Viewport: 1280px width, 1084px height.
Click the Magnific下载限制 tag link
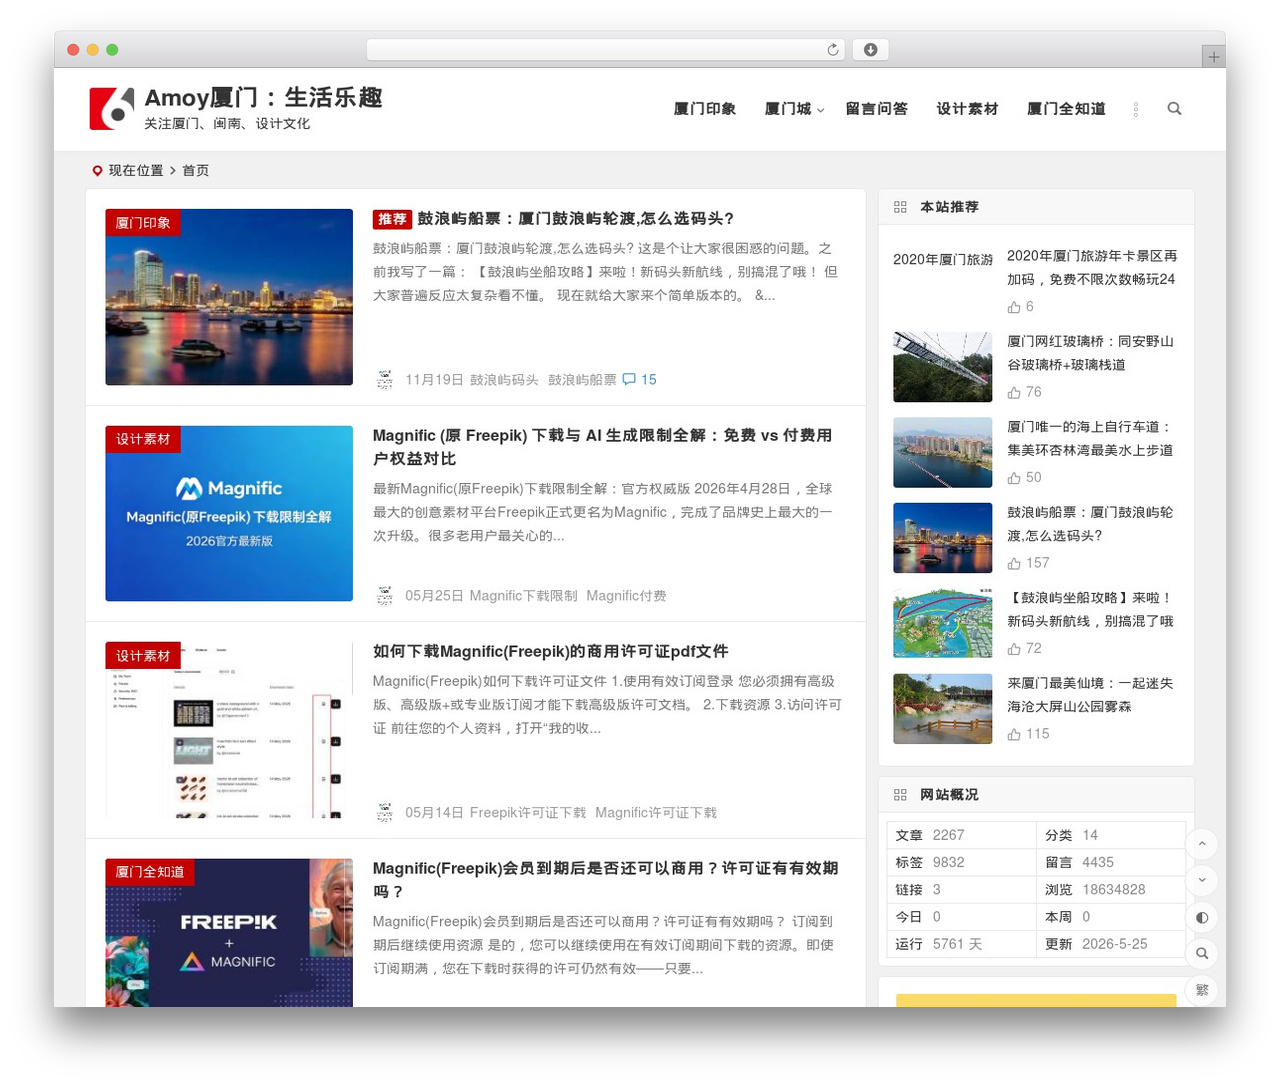(523, 596)
